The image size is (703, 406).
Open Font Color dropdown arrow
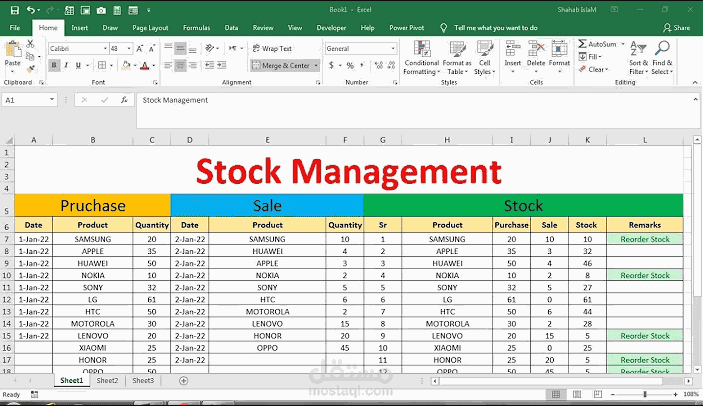[153, 65]
